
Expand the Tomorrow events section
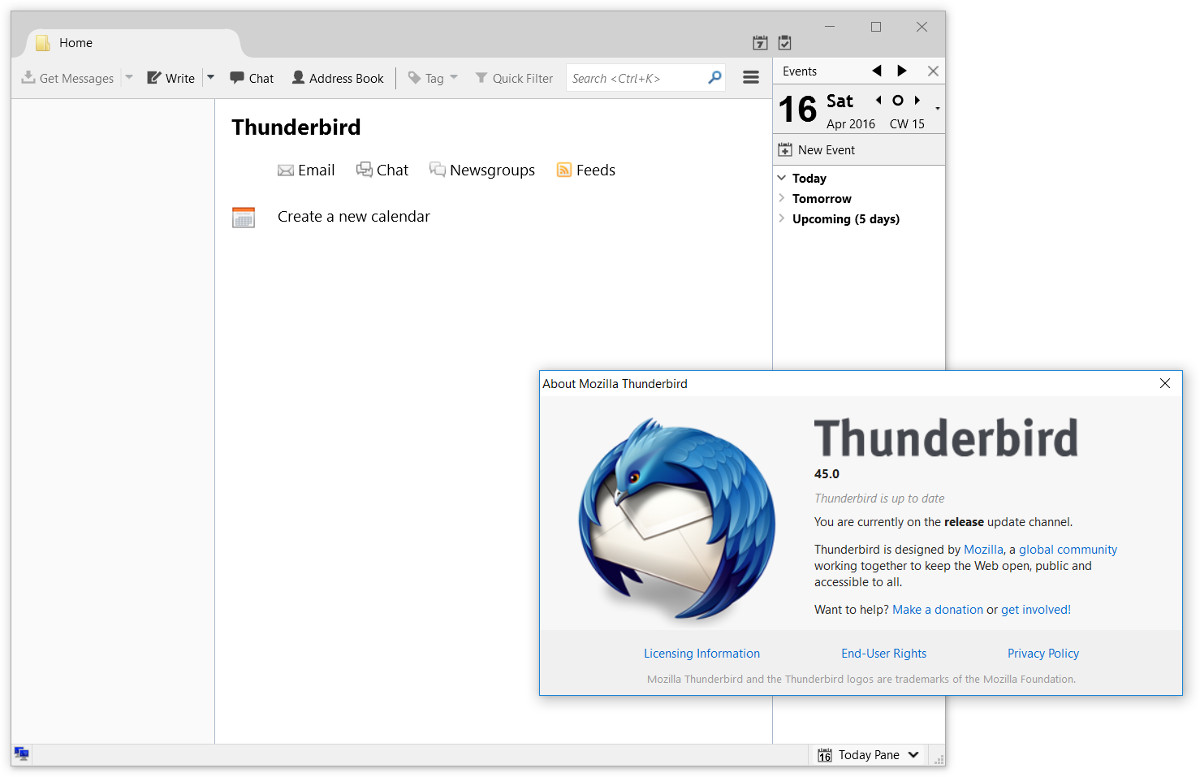pos(782,198)
